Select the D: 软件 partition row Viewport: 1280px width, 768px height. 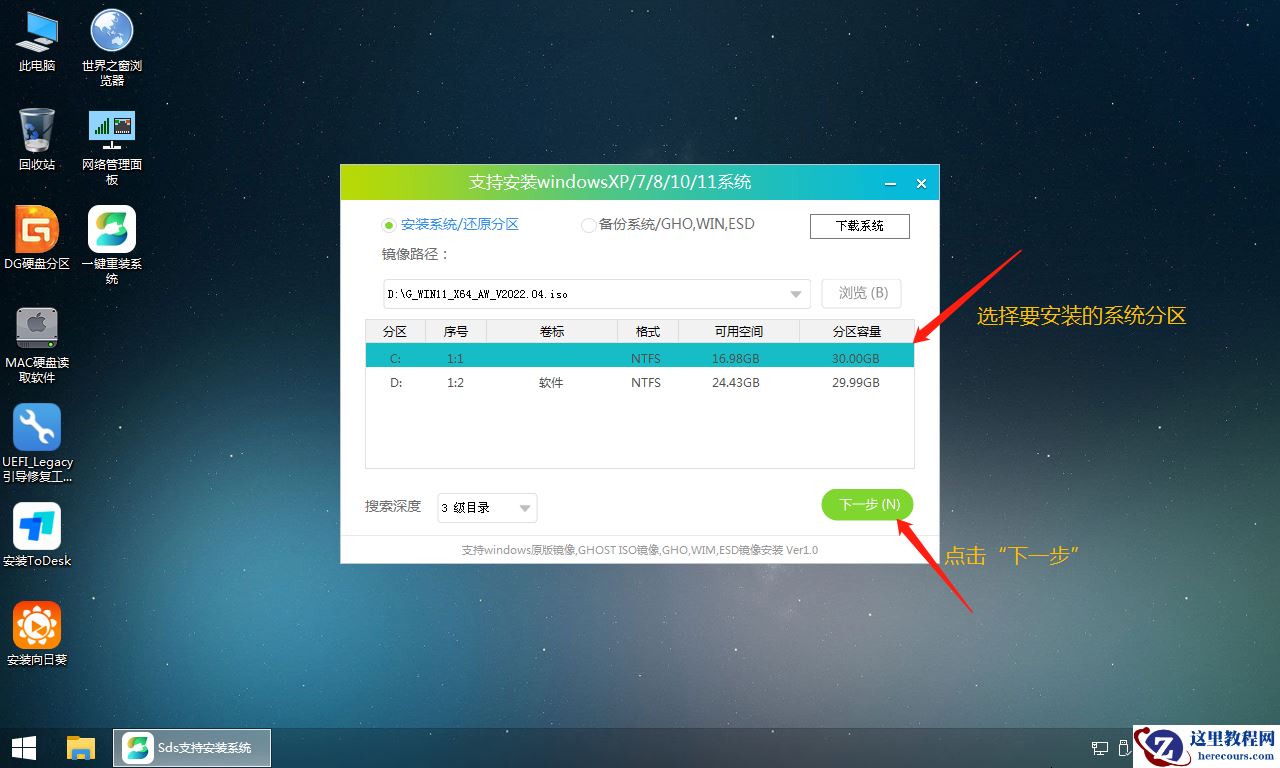click(640, 382)
